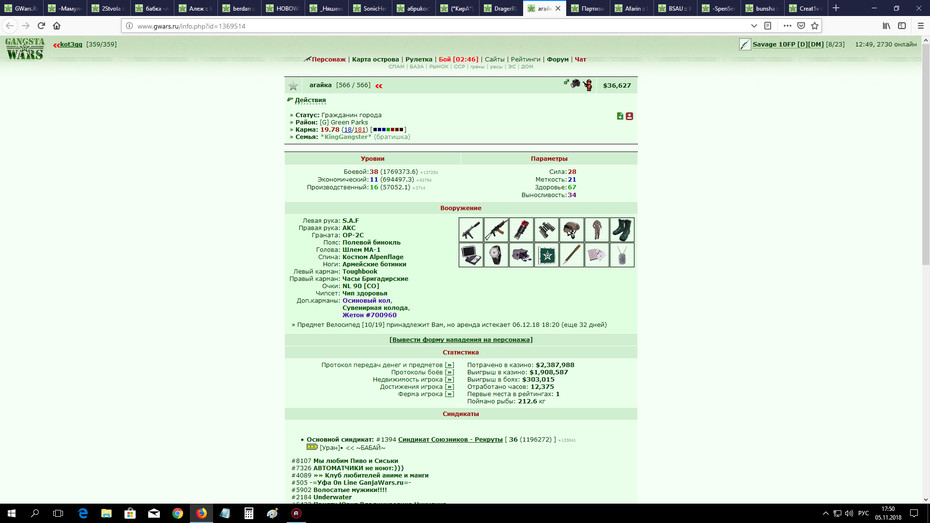Click the MA-1 helmet item icon
The image size is (930, 523).
(x=572, y=230)
